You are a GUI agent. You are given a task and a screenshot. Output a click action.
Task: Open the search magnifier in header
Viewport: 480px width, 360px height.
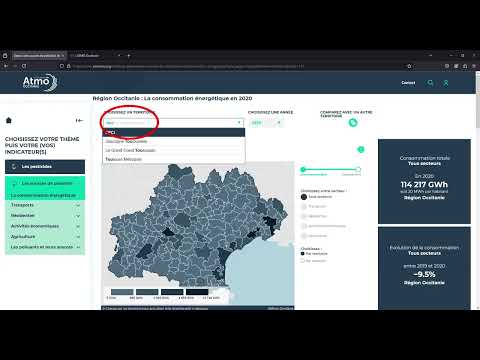pyautogui.click(x=431, y=83)
